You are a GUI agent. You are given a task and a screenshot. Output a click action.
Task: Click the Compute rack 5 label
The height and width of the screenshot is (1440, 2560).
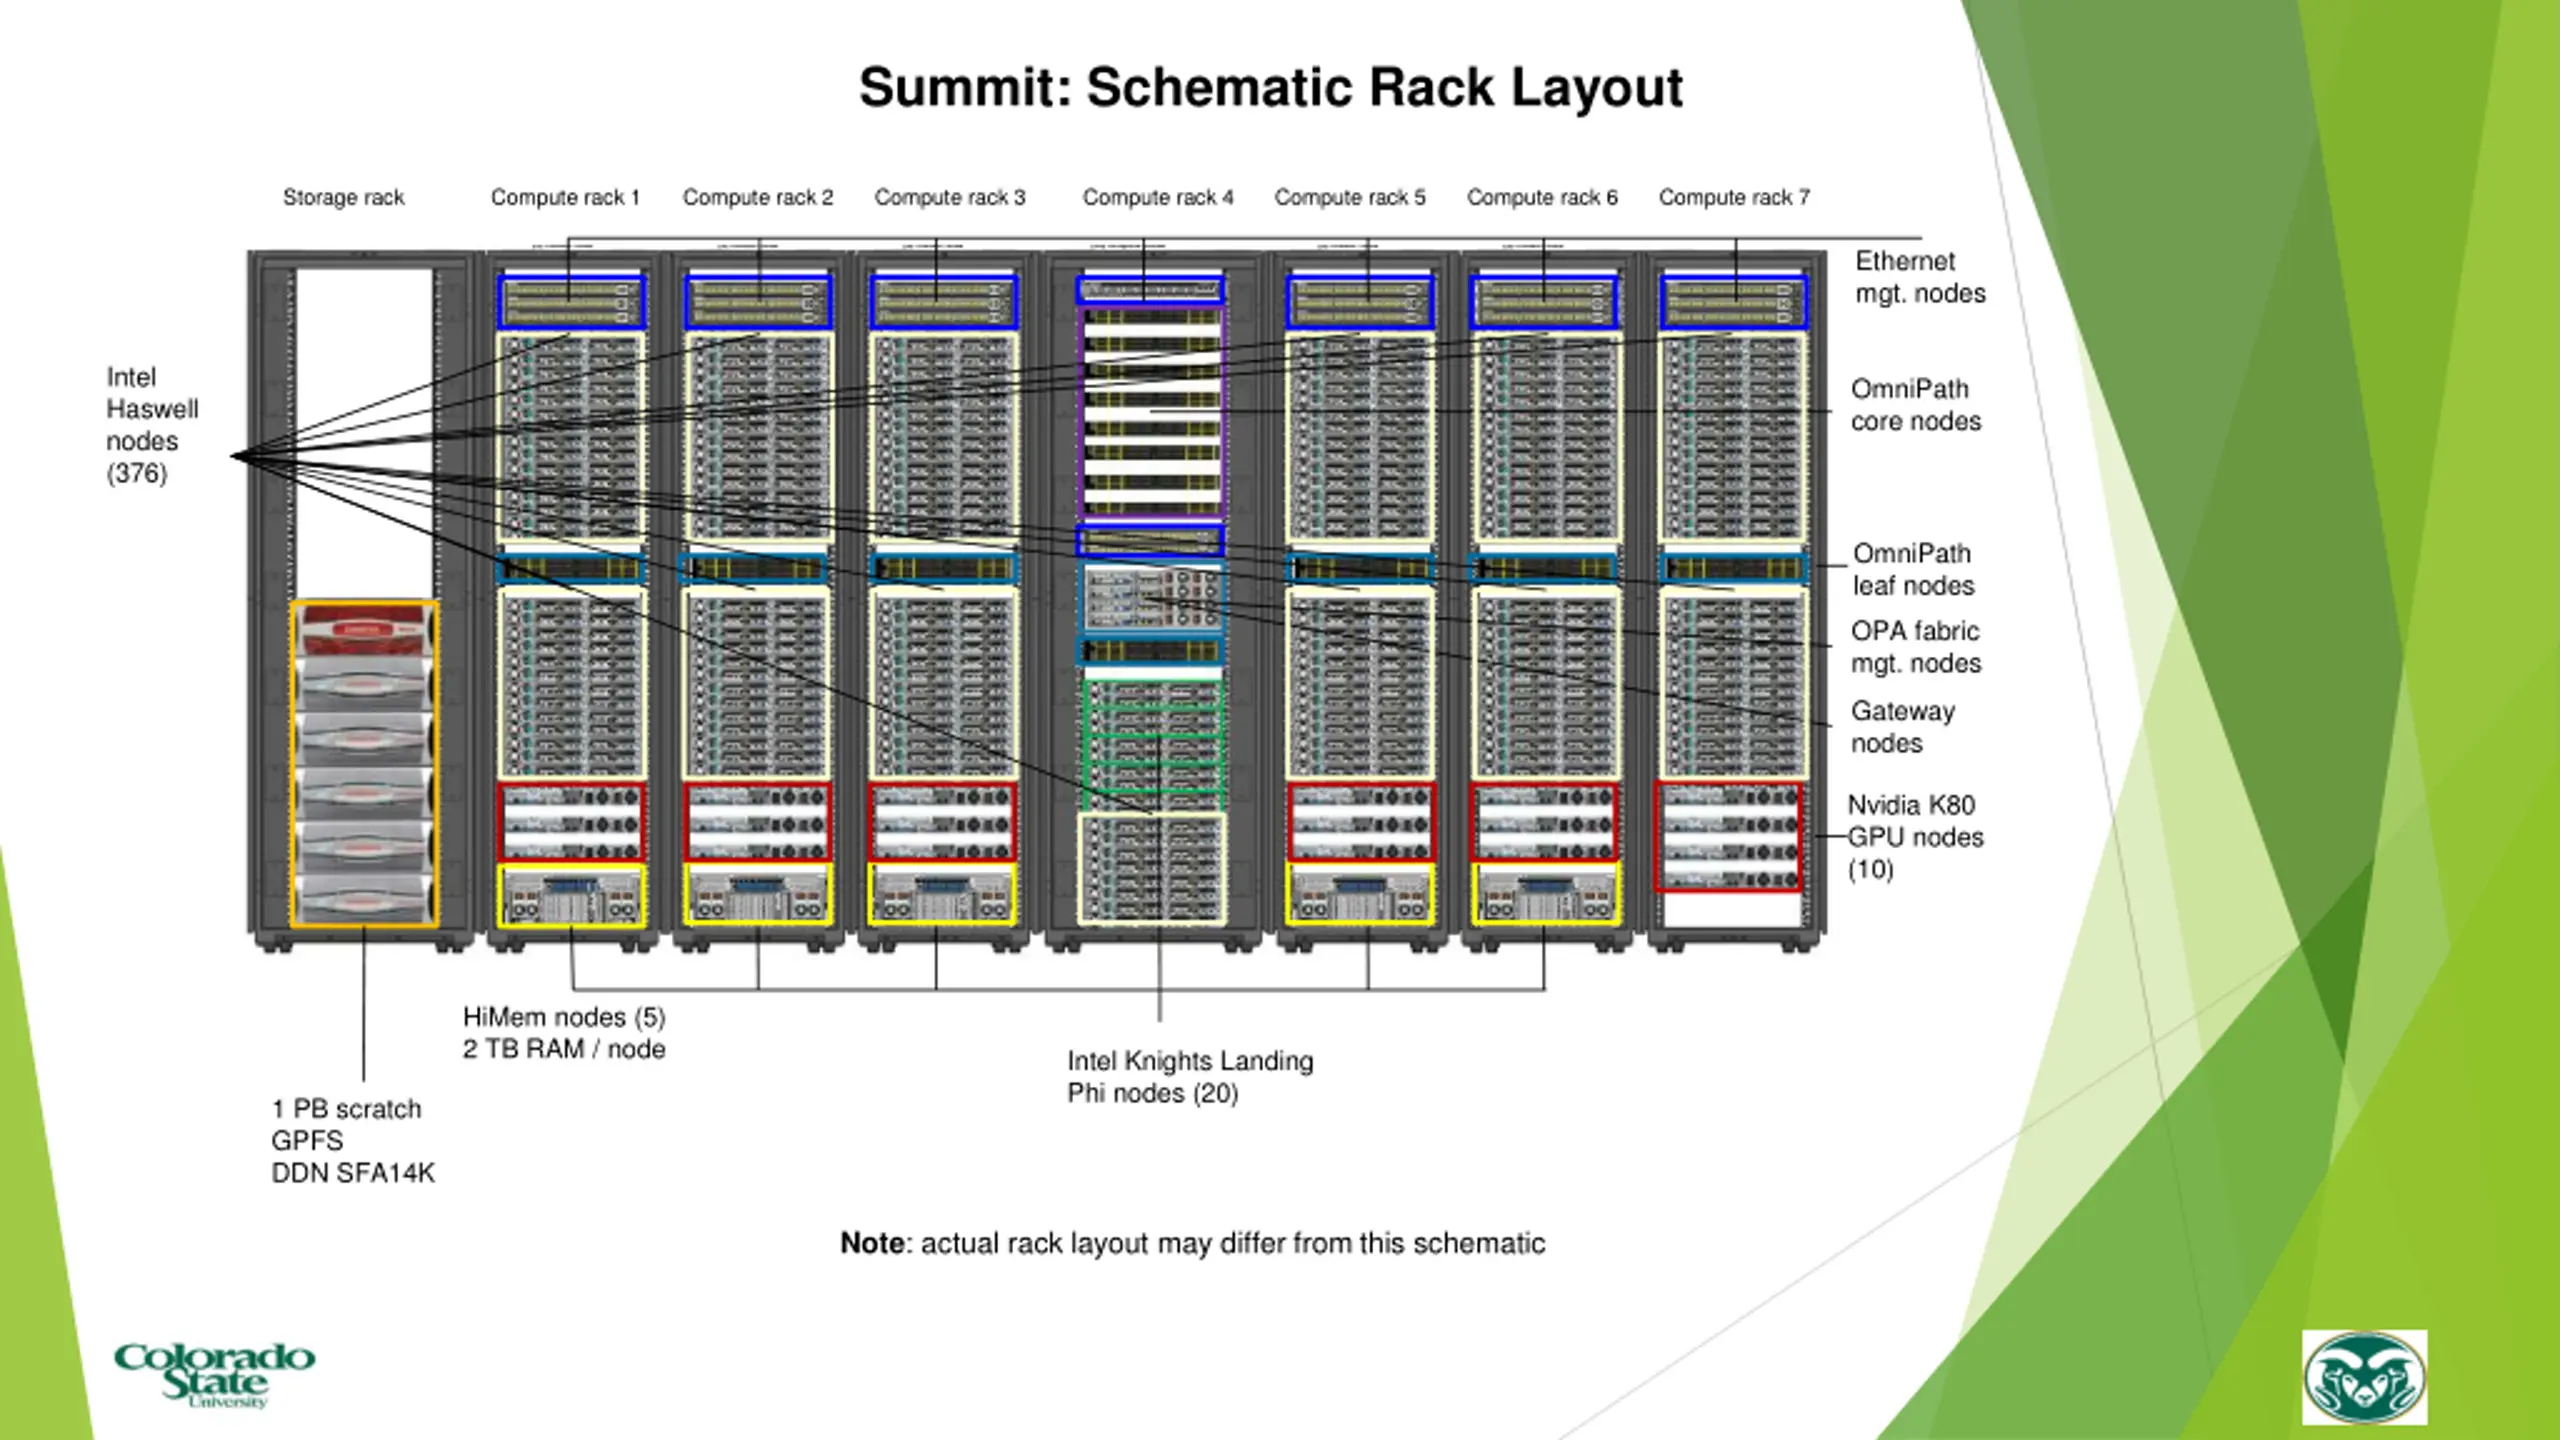(x=1350, y=197)
